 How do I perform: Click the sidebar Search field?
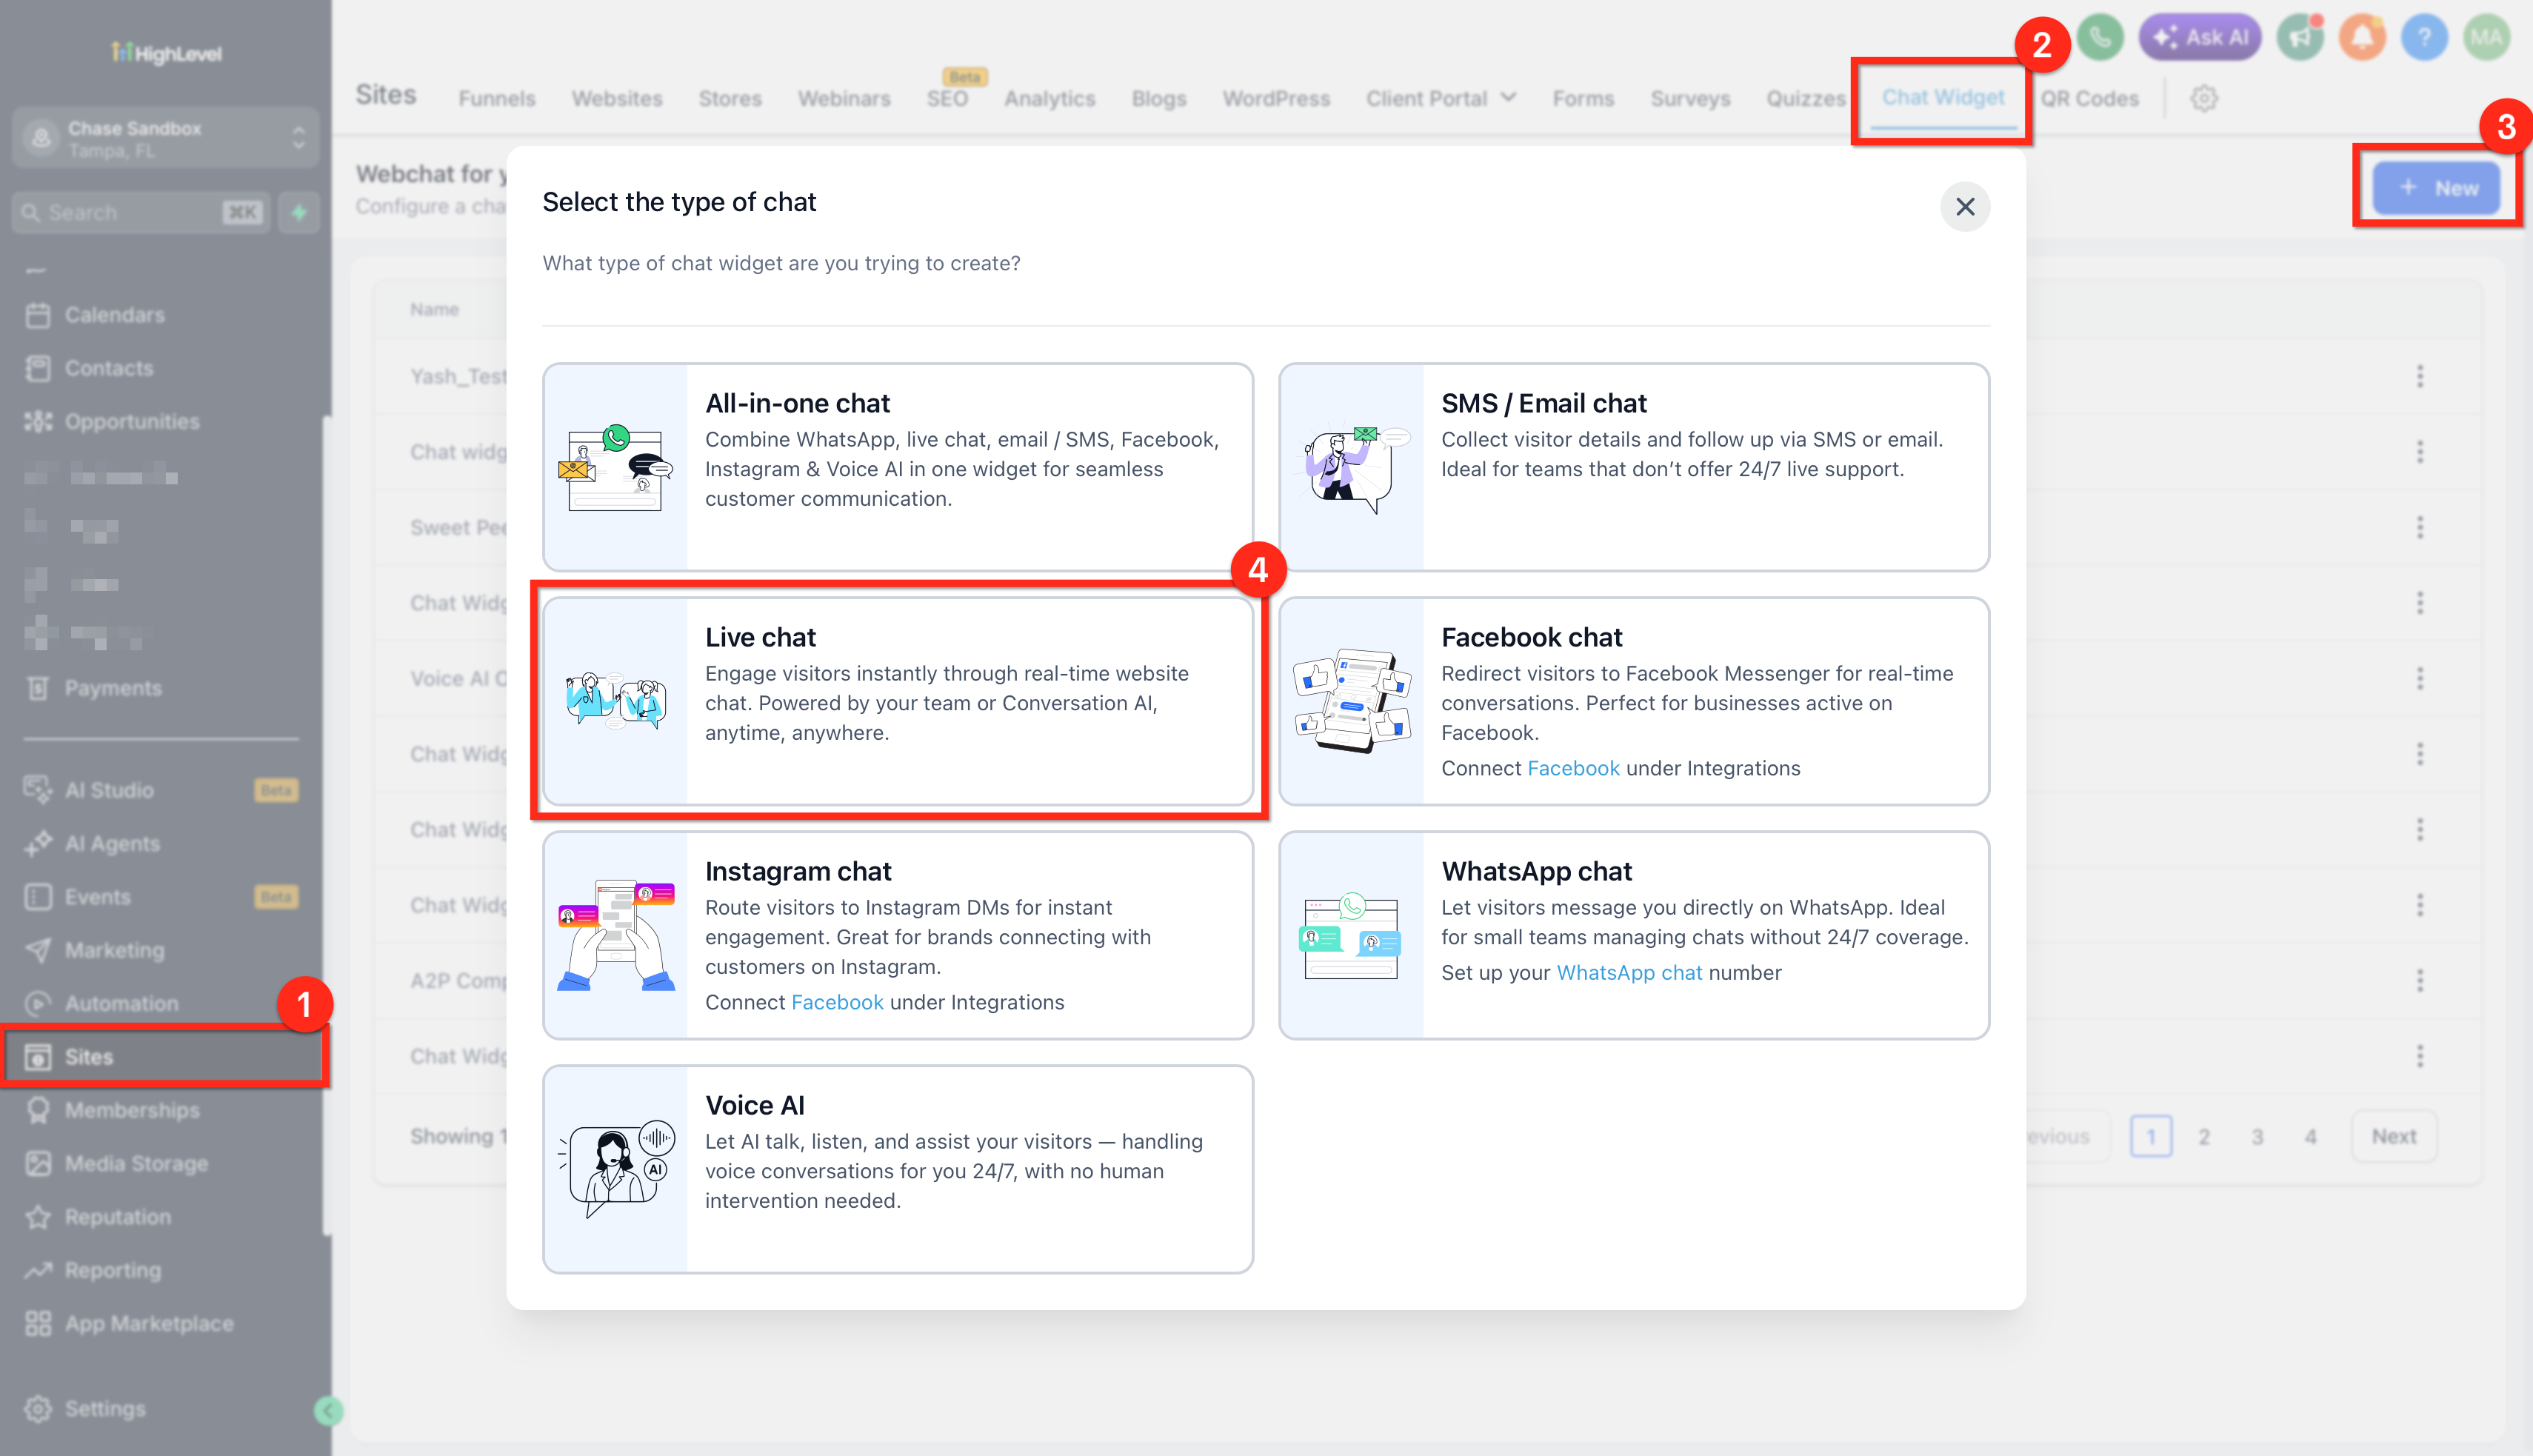click(141, 213)
